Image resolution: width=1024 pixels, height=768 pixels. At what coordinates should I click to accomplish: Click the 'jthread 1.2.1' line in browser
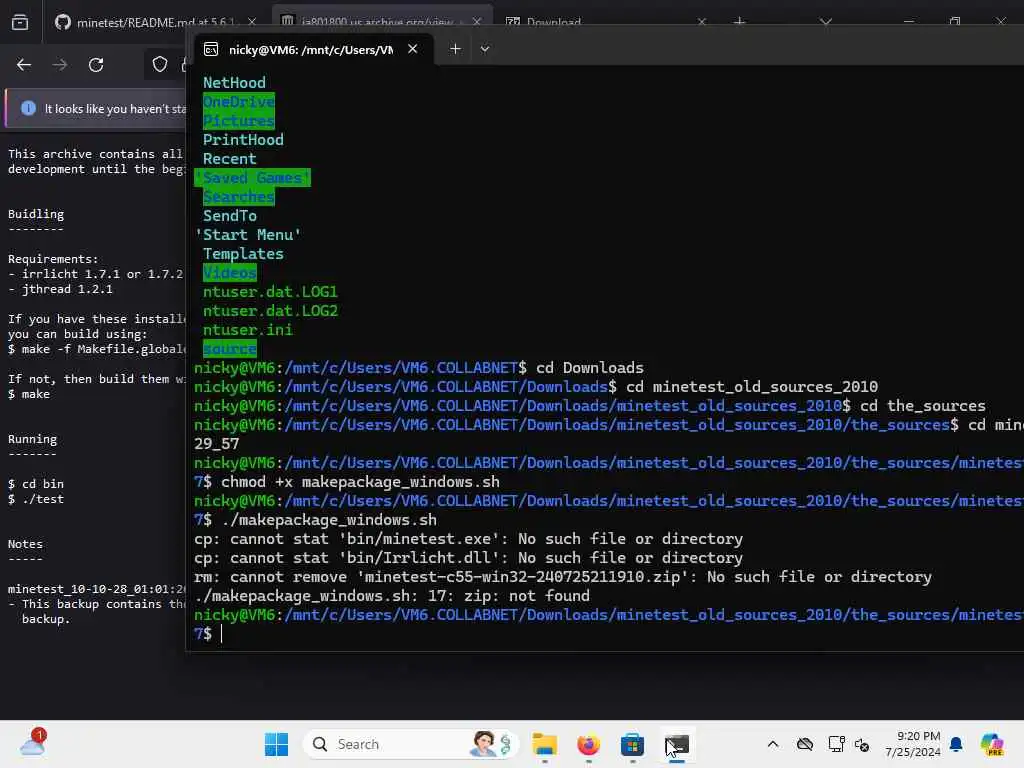pos(60,289)
